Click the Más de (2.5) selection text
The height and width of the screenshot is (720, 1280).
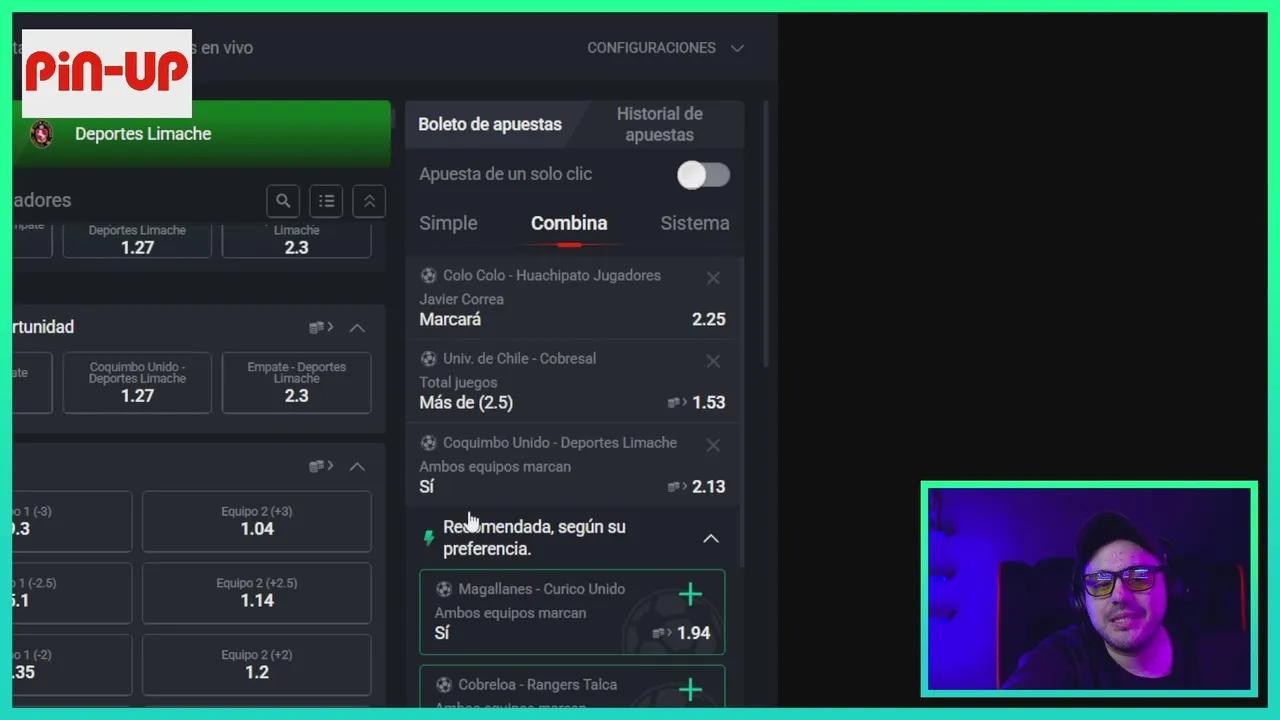[466, 402]
